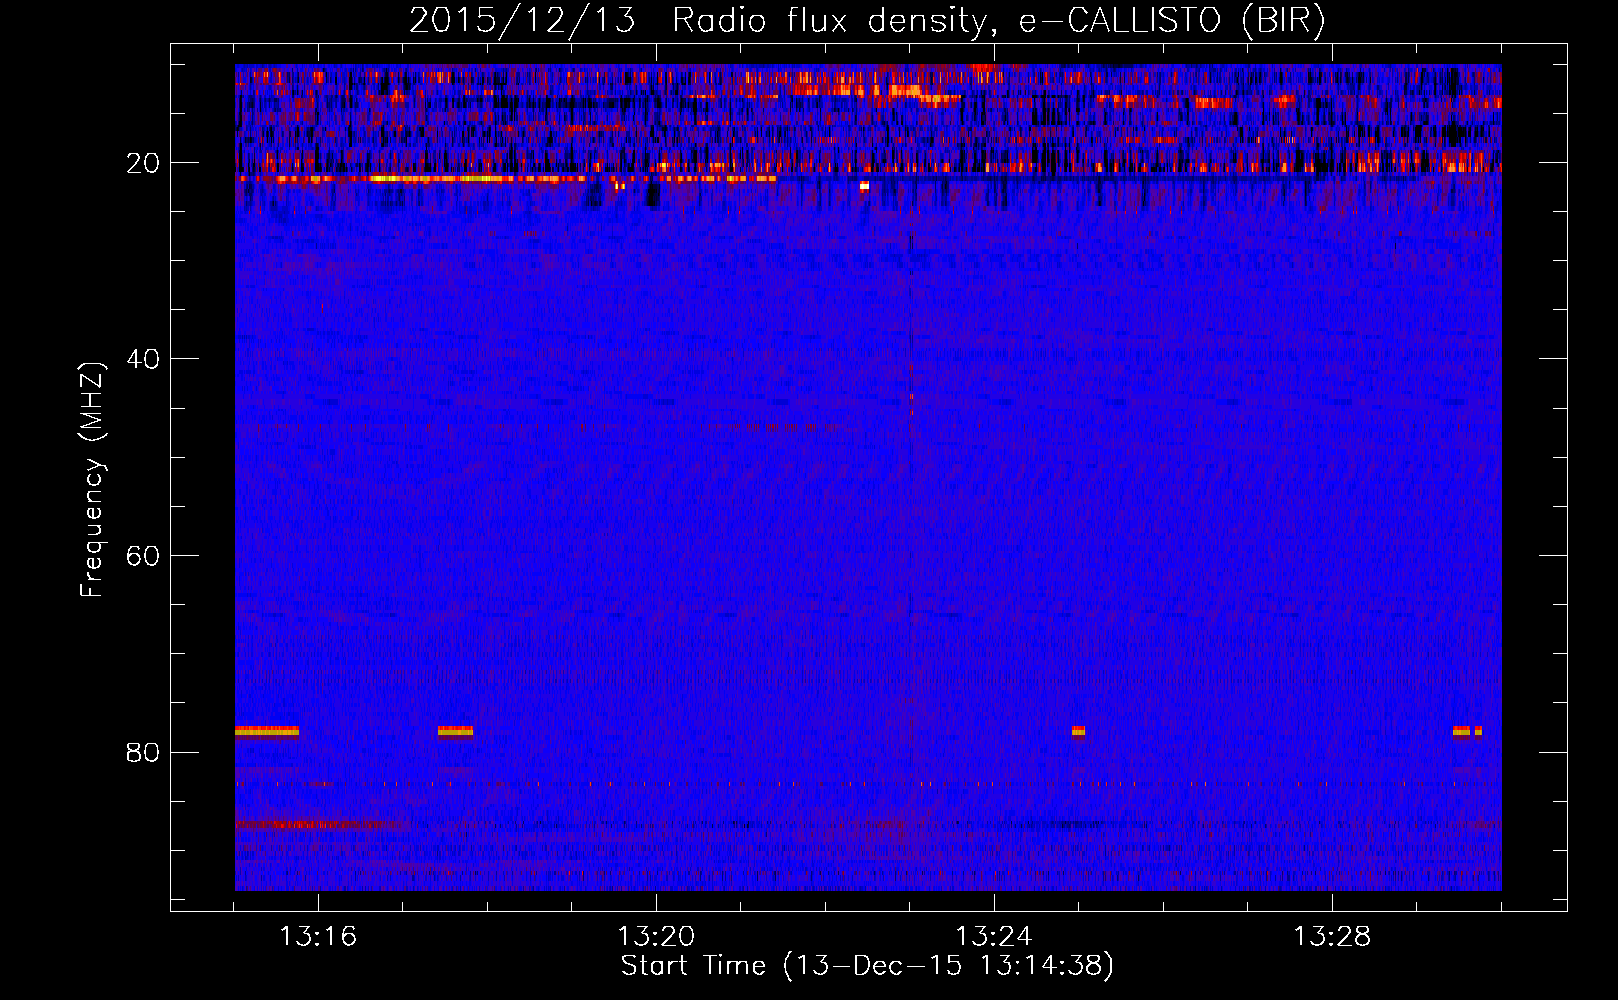Click the white burst spot near 22 MHz
The image size is (1618, 1000).
pyautogui.click(x=864, y=186)
